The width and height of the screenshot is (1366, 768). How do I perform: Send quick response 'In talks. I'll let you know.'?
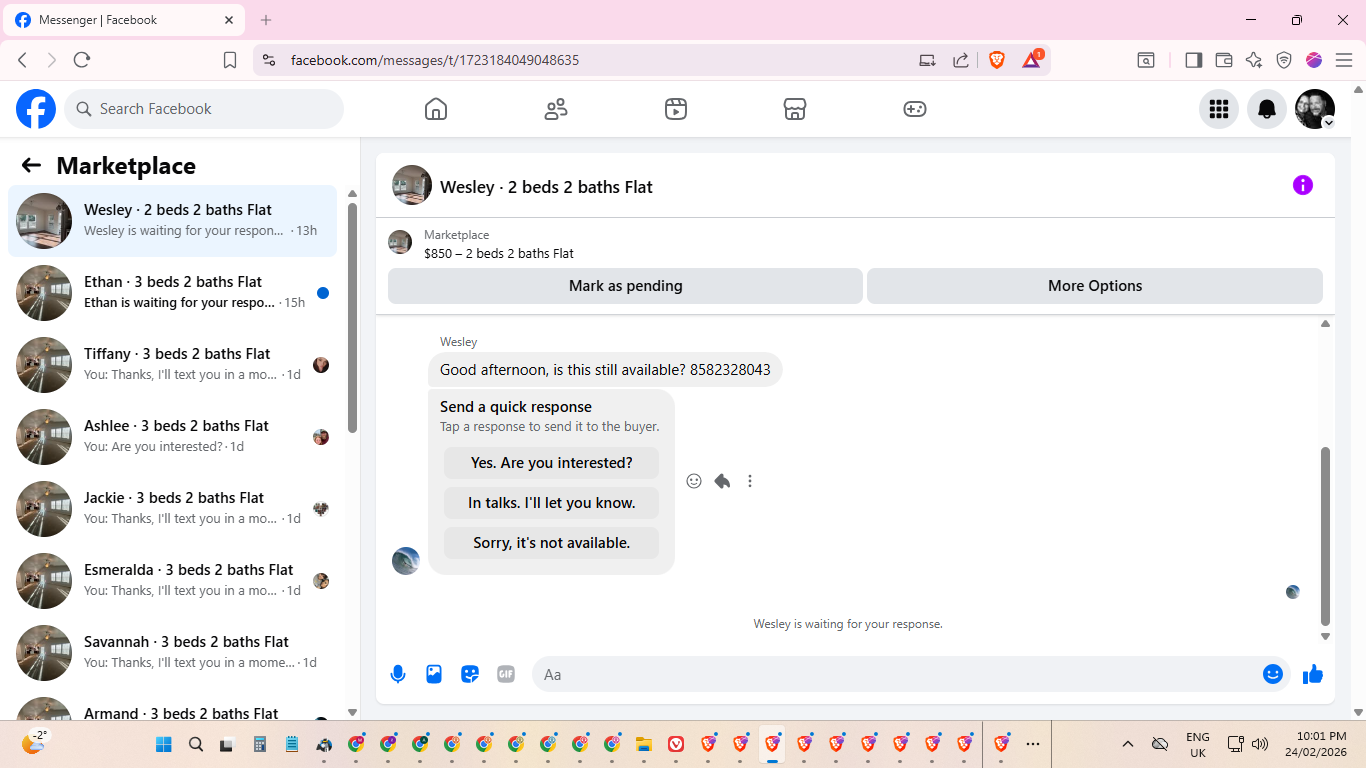click(x=552, y=503)
